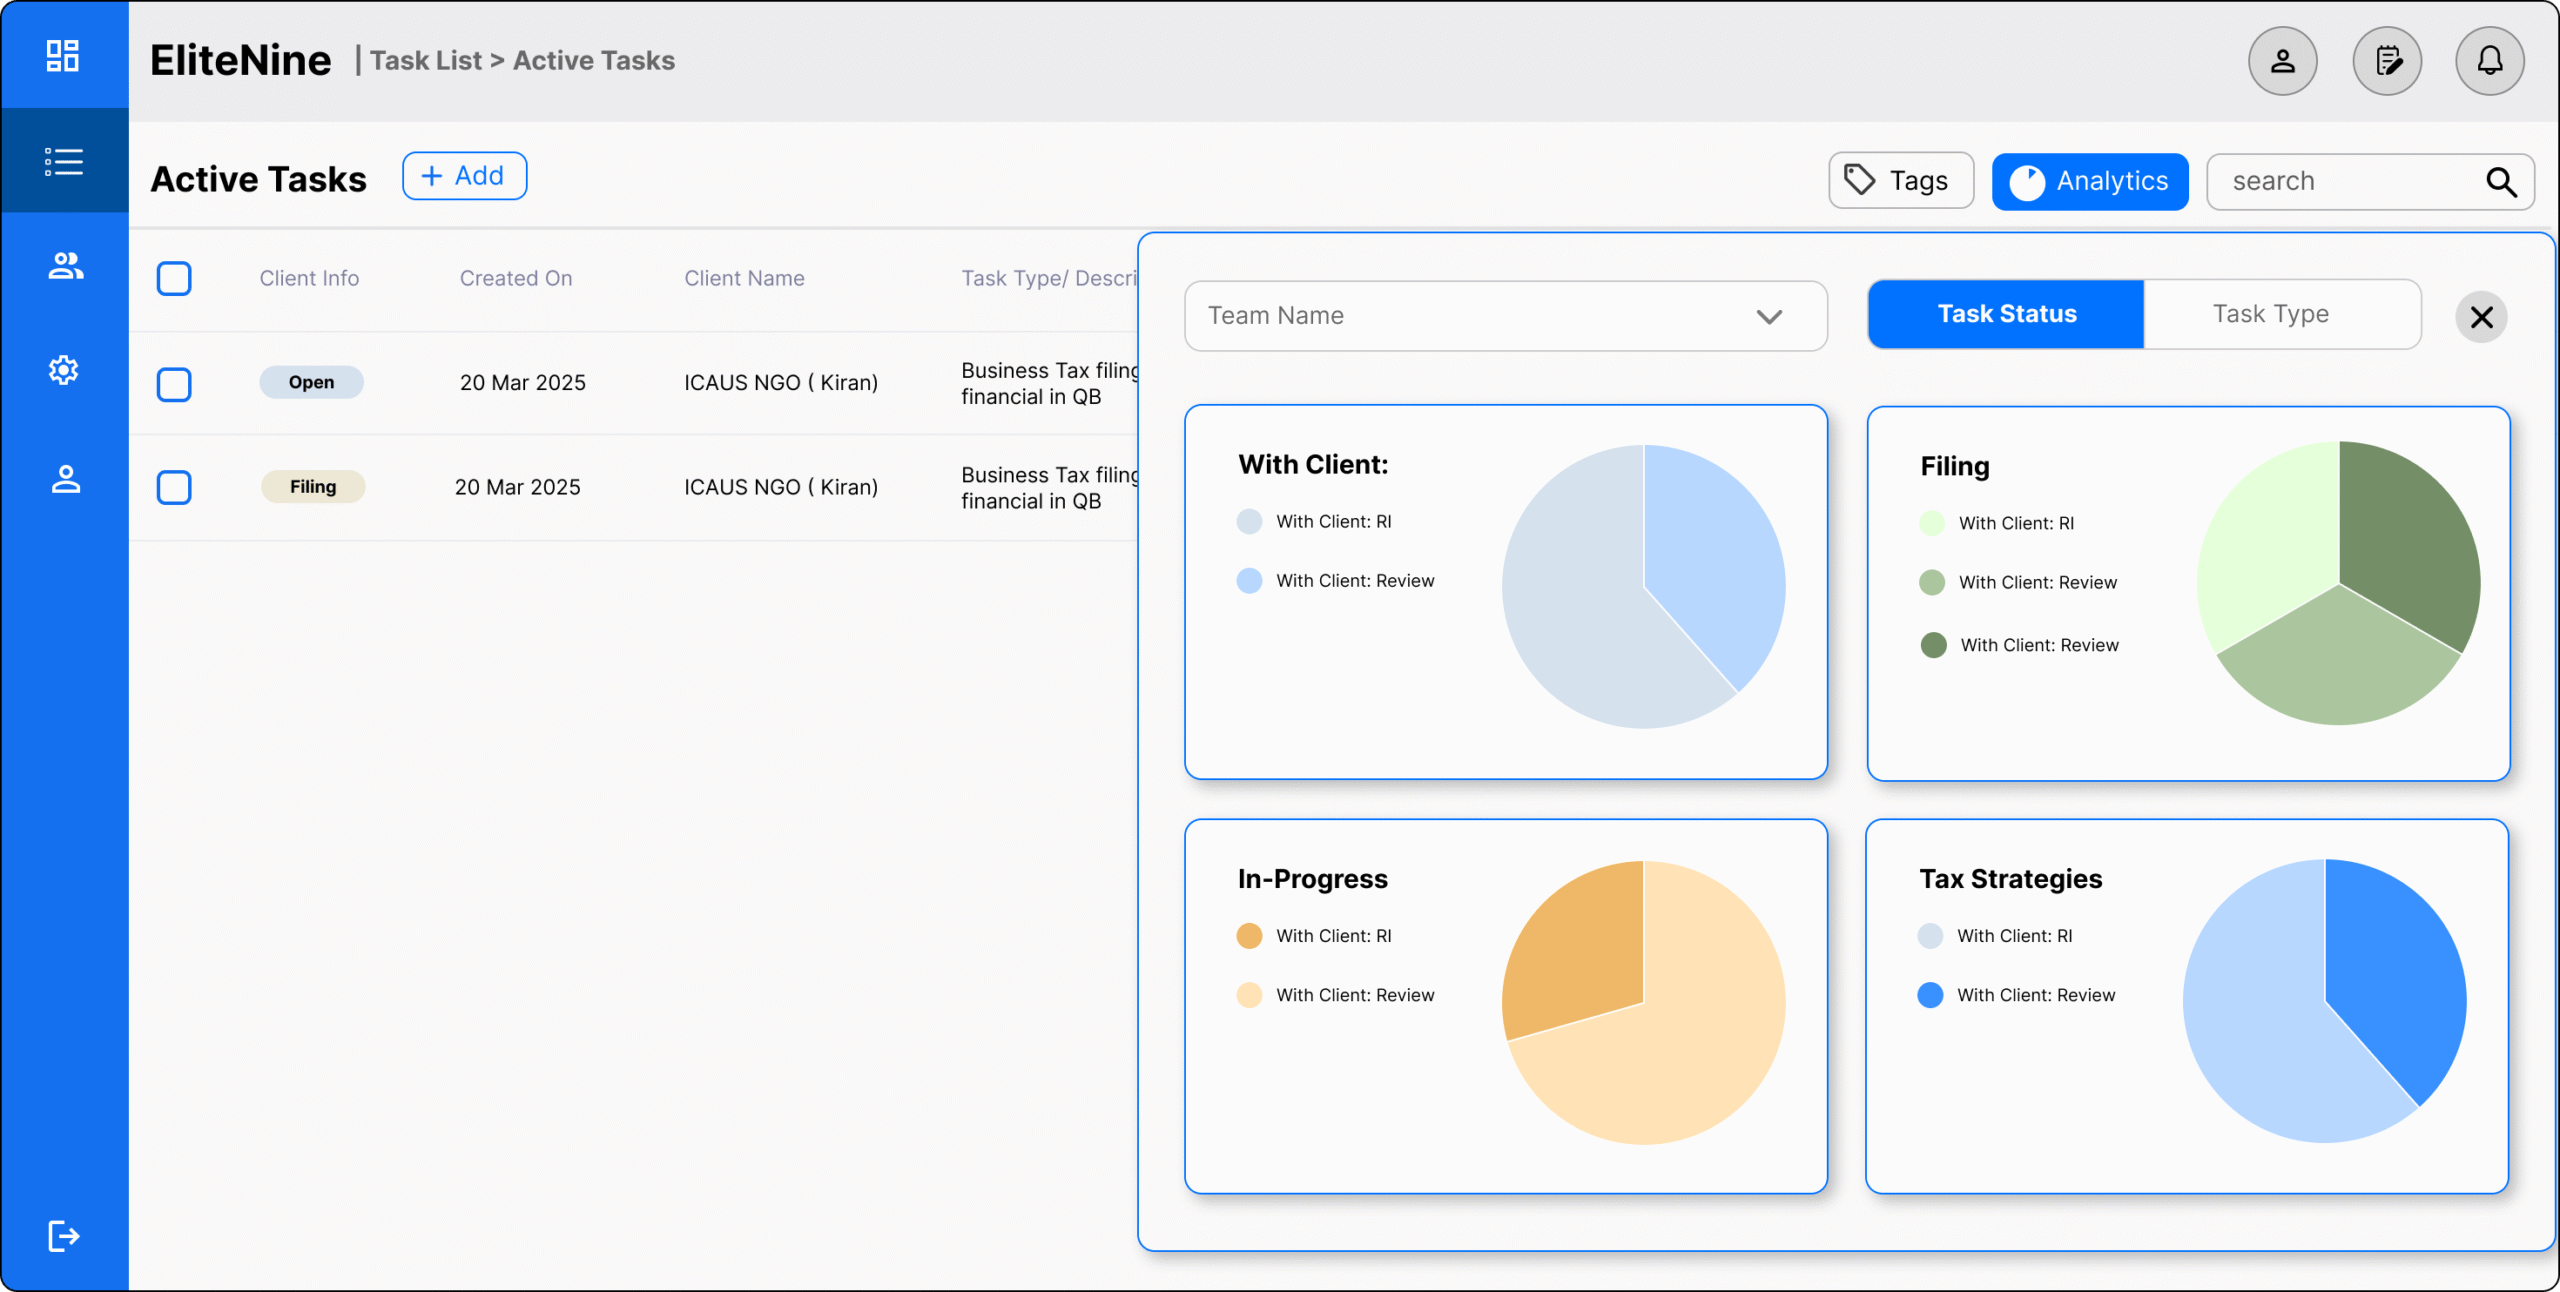Select the task list sidebar icon
2560x1292 pixels.
click(x=63, y=161)
